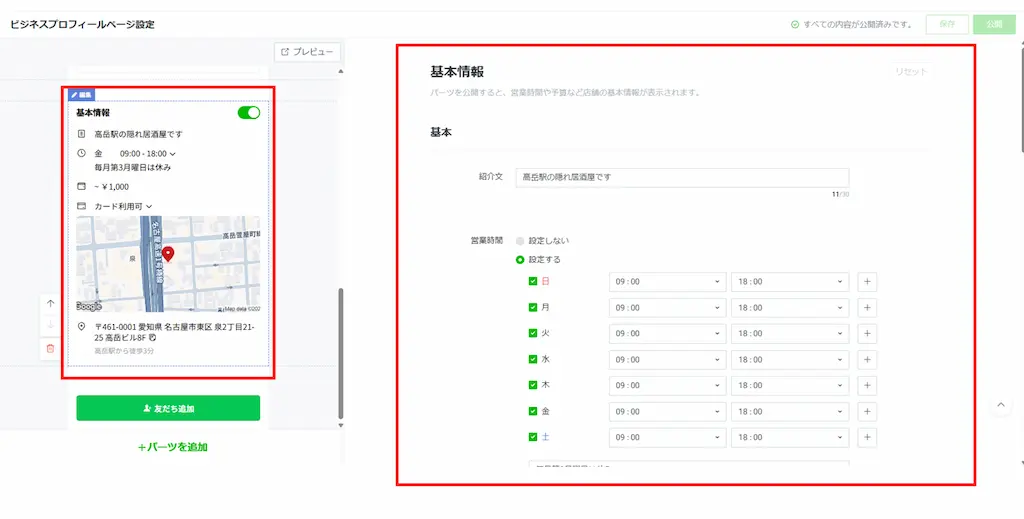The width and height of the screenshot is (1024, 519).
Task: Open 日 opening time 09:00 dropdown
Action: (x=667, y=282)
